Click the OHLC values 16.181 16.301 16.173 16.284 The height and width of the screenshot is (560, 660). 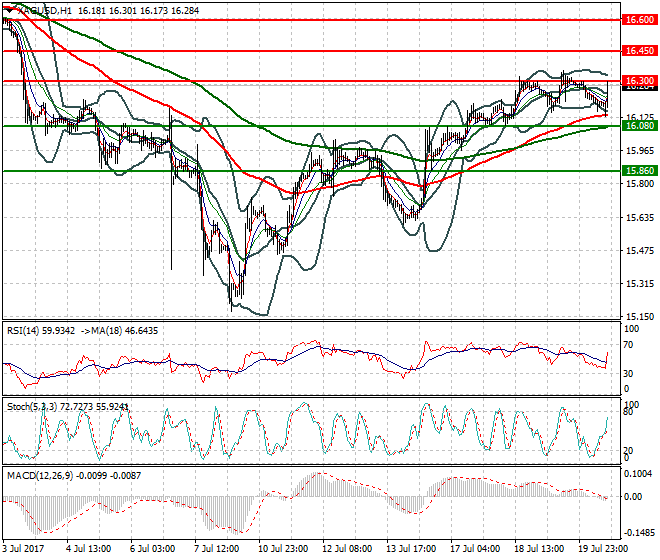(x=138, y=11)
